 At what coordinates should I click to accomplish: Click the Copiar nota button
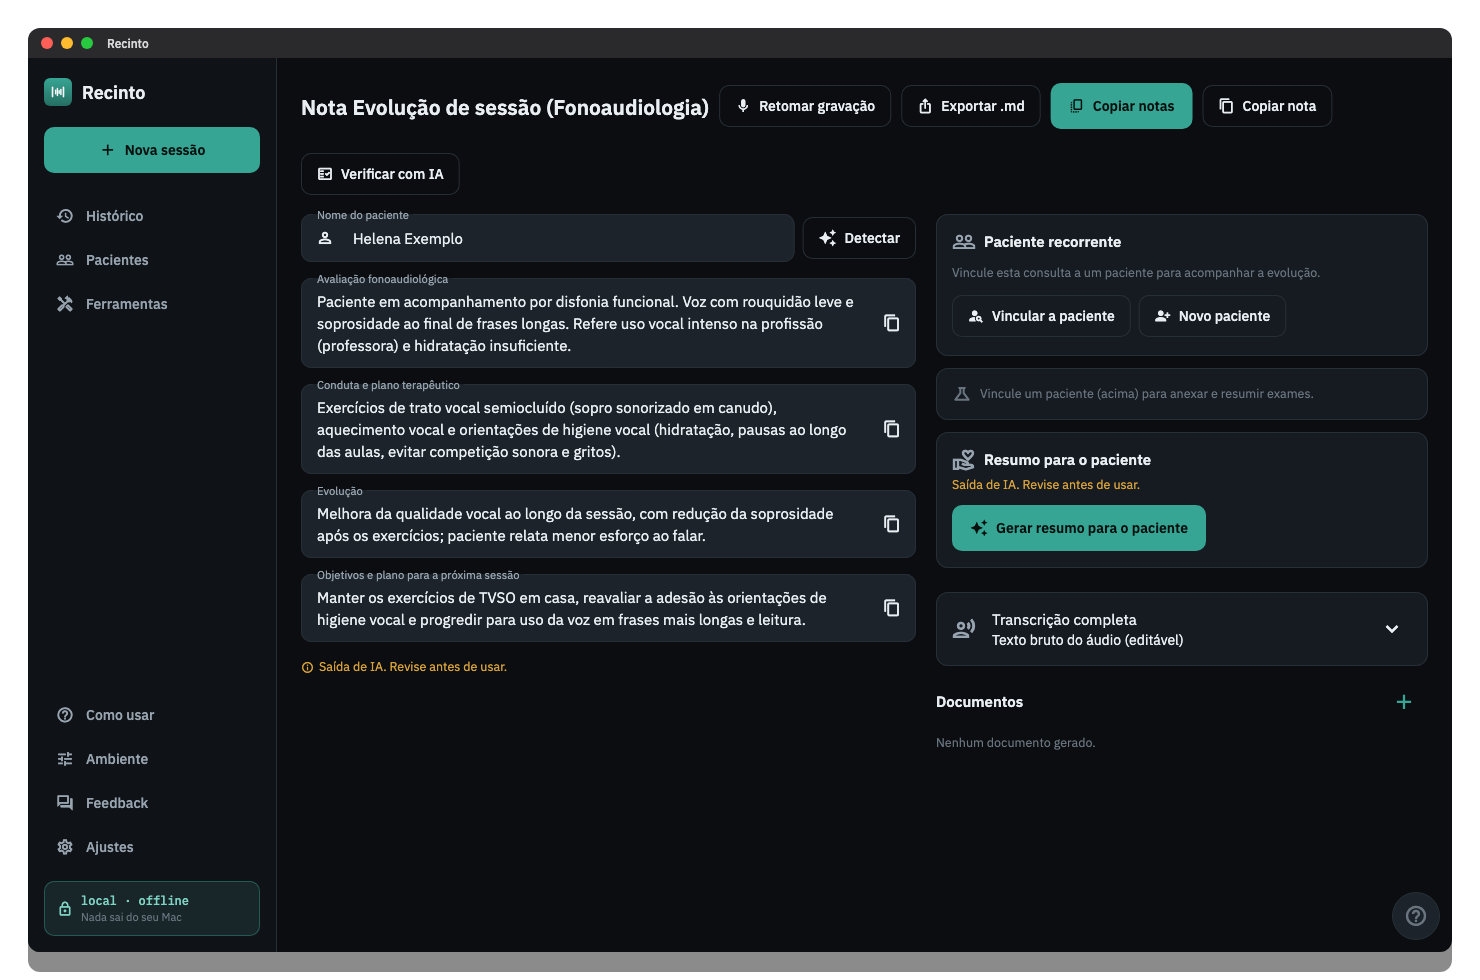(1267, 106)
